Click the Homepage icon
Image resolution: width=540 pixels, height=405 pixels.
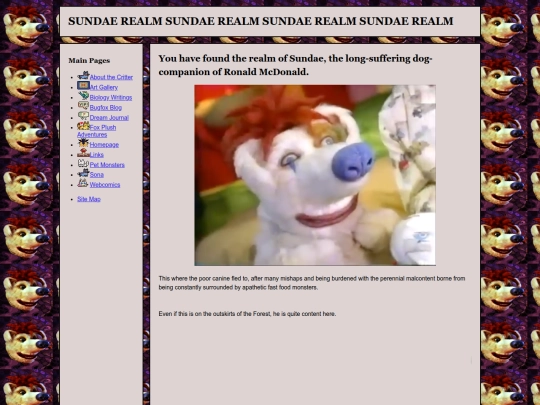pyautogui.click(x=83, y=143)
